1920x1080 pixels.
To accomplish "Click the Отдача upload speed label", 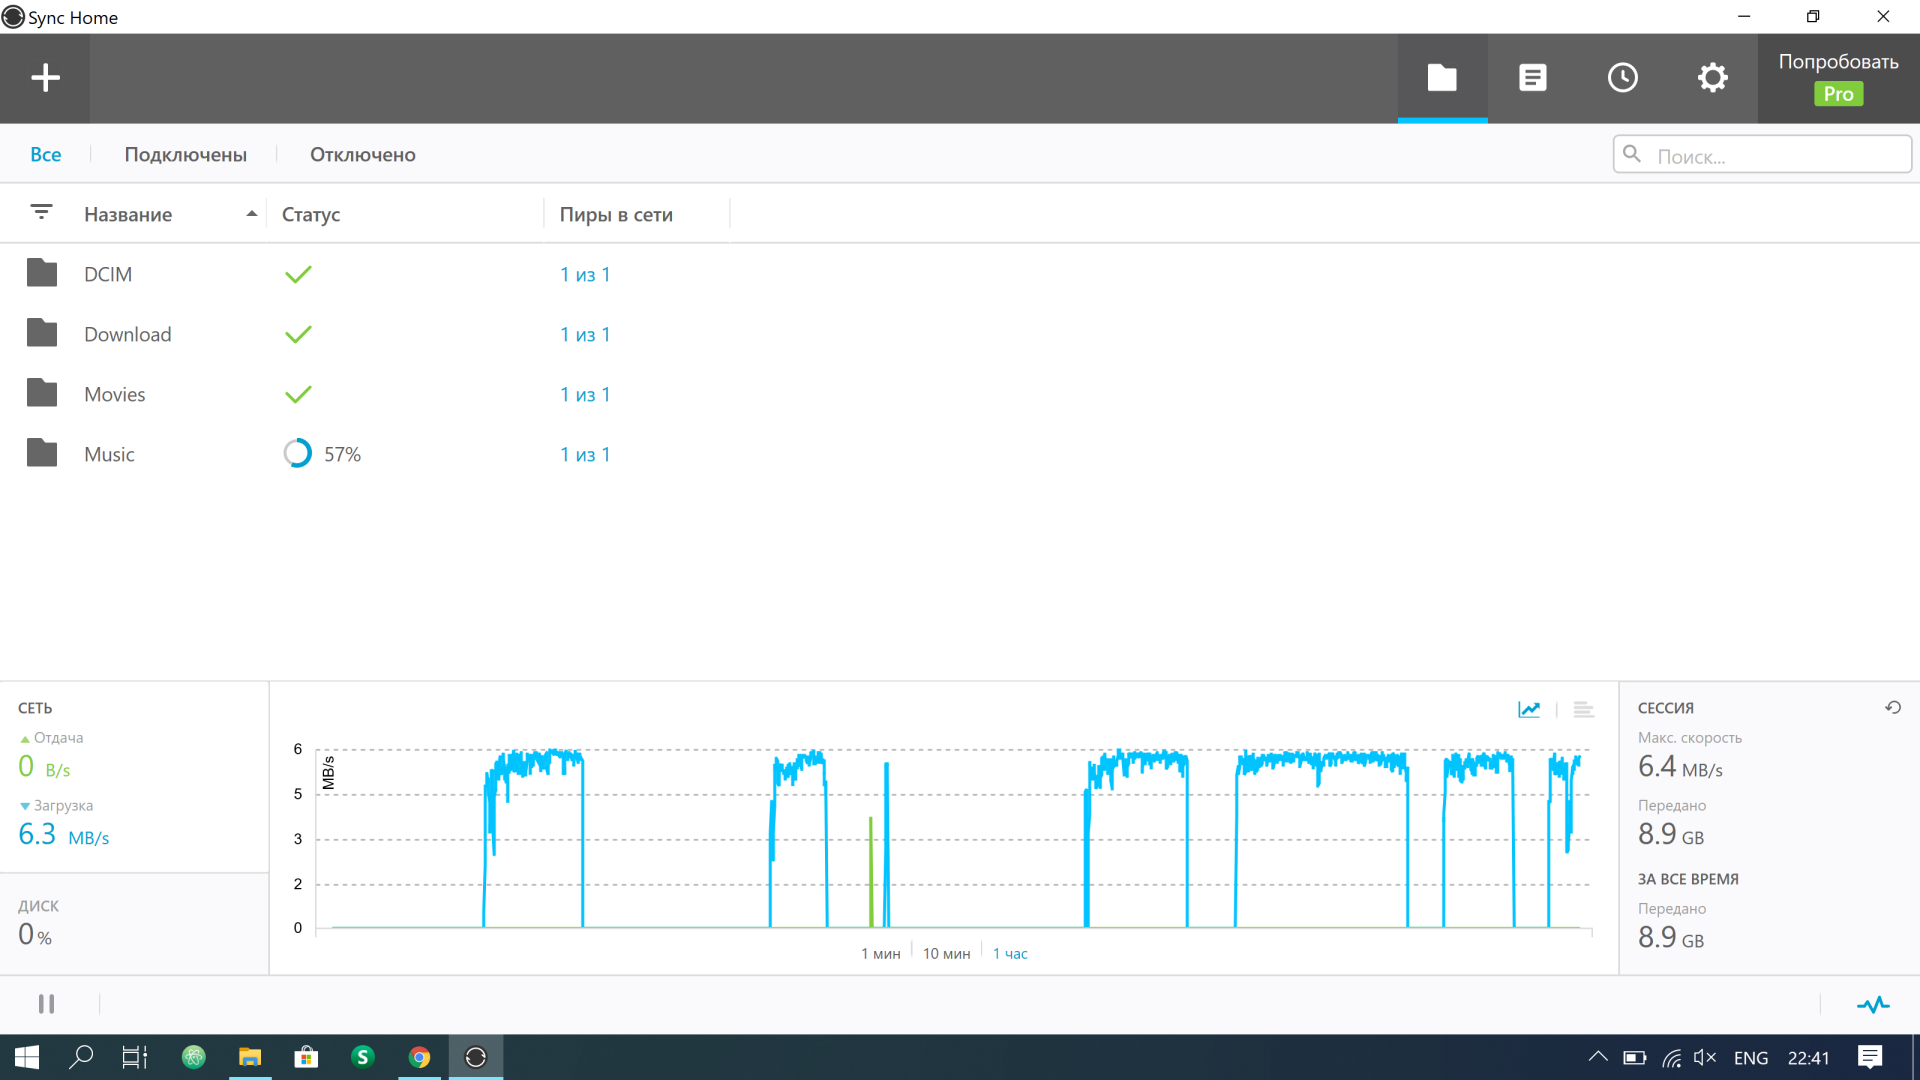I will pos(58,738).
